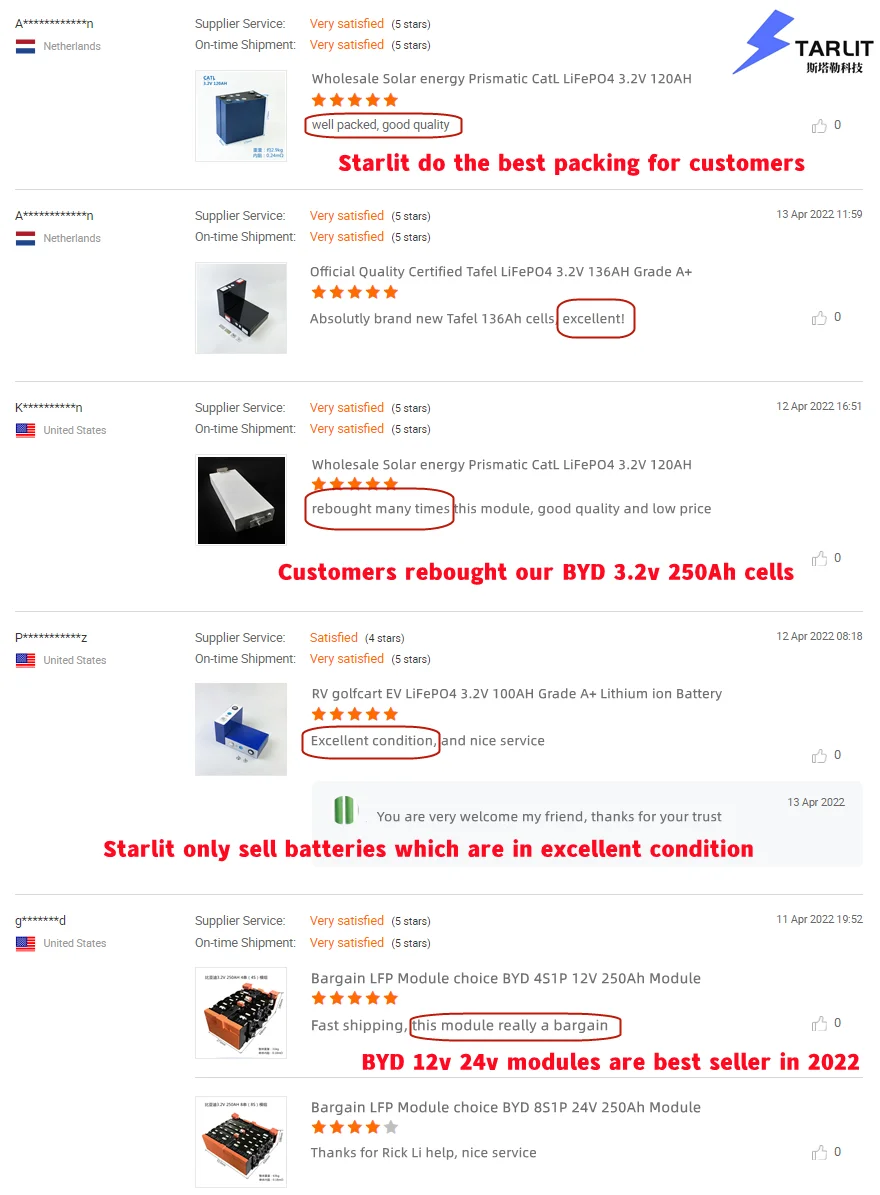This screenshot has height=1195, width=880.
Task: Open the blue CATL 120AH battery thumbnail
Action: tap(241, 116)
